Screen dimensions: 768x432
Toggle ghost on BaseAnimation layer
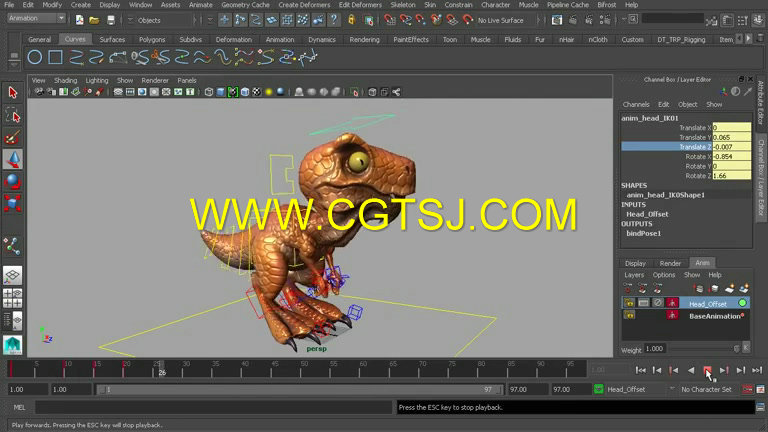(672, 315)
